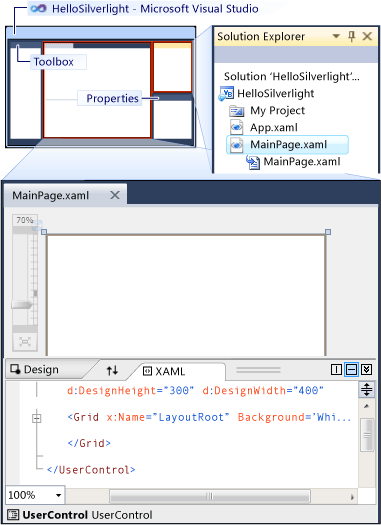Click the App.xaml file icon
Screen dimensions: 381x525
tap(236, 127)
